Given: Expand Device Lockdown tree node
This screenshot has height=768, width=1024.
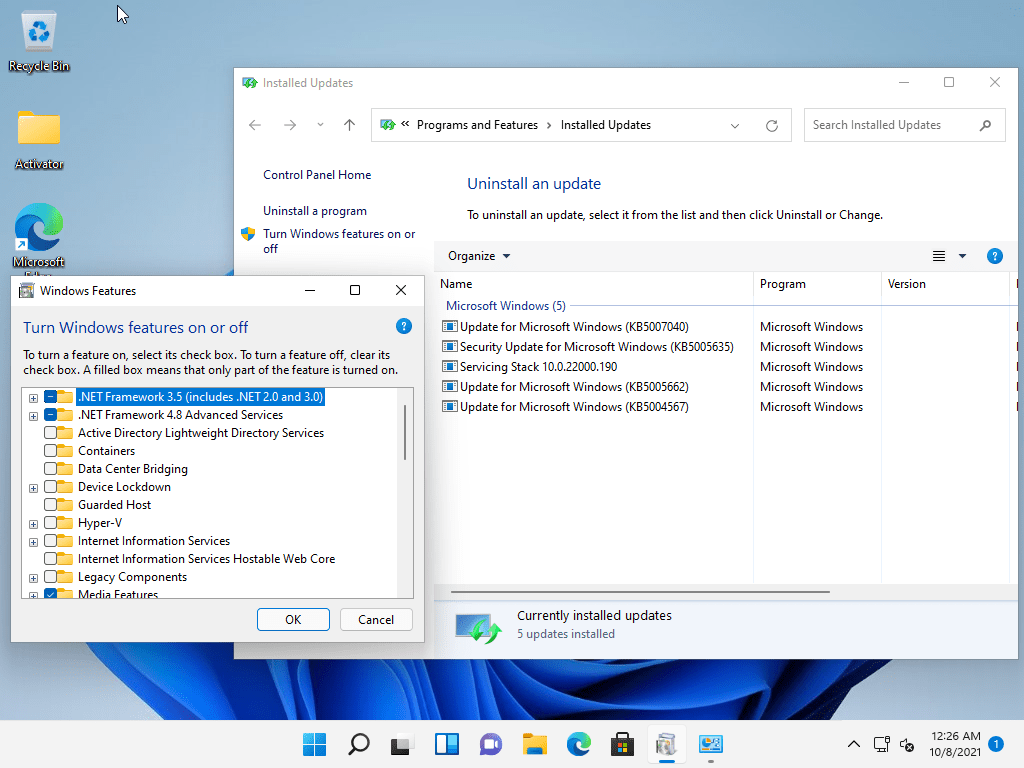Looking at the screenshot, I should click(x=33, y=488).
